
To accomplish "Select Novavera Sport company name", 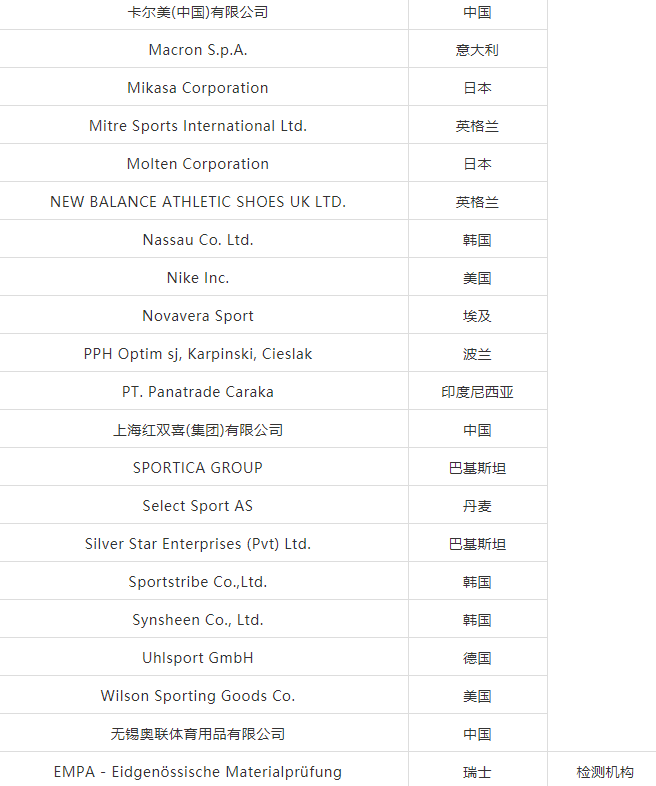I will pyautogui.click(x=198, y=316).
